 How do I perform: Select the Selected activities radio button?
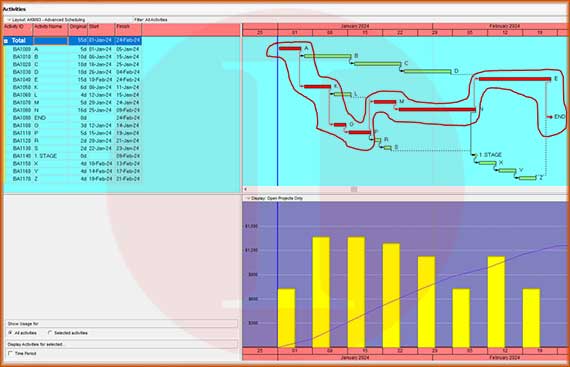[x=50, y=333]
